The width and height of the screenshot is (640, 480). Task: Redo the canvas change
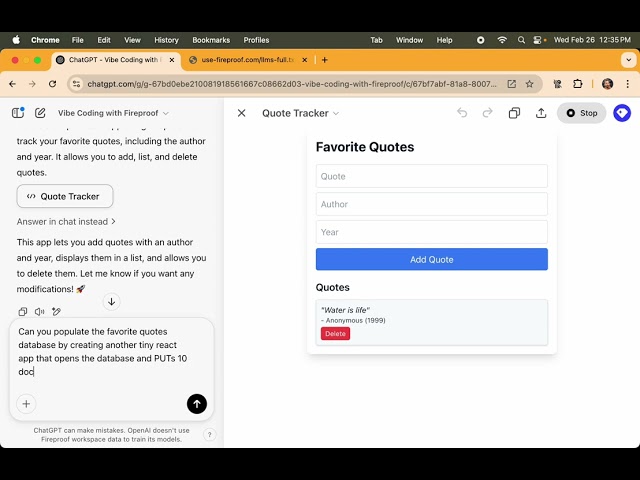487,113
